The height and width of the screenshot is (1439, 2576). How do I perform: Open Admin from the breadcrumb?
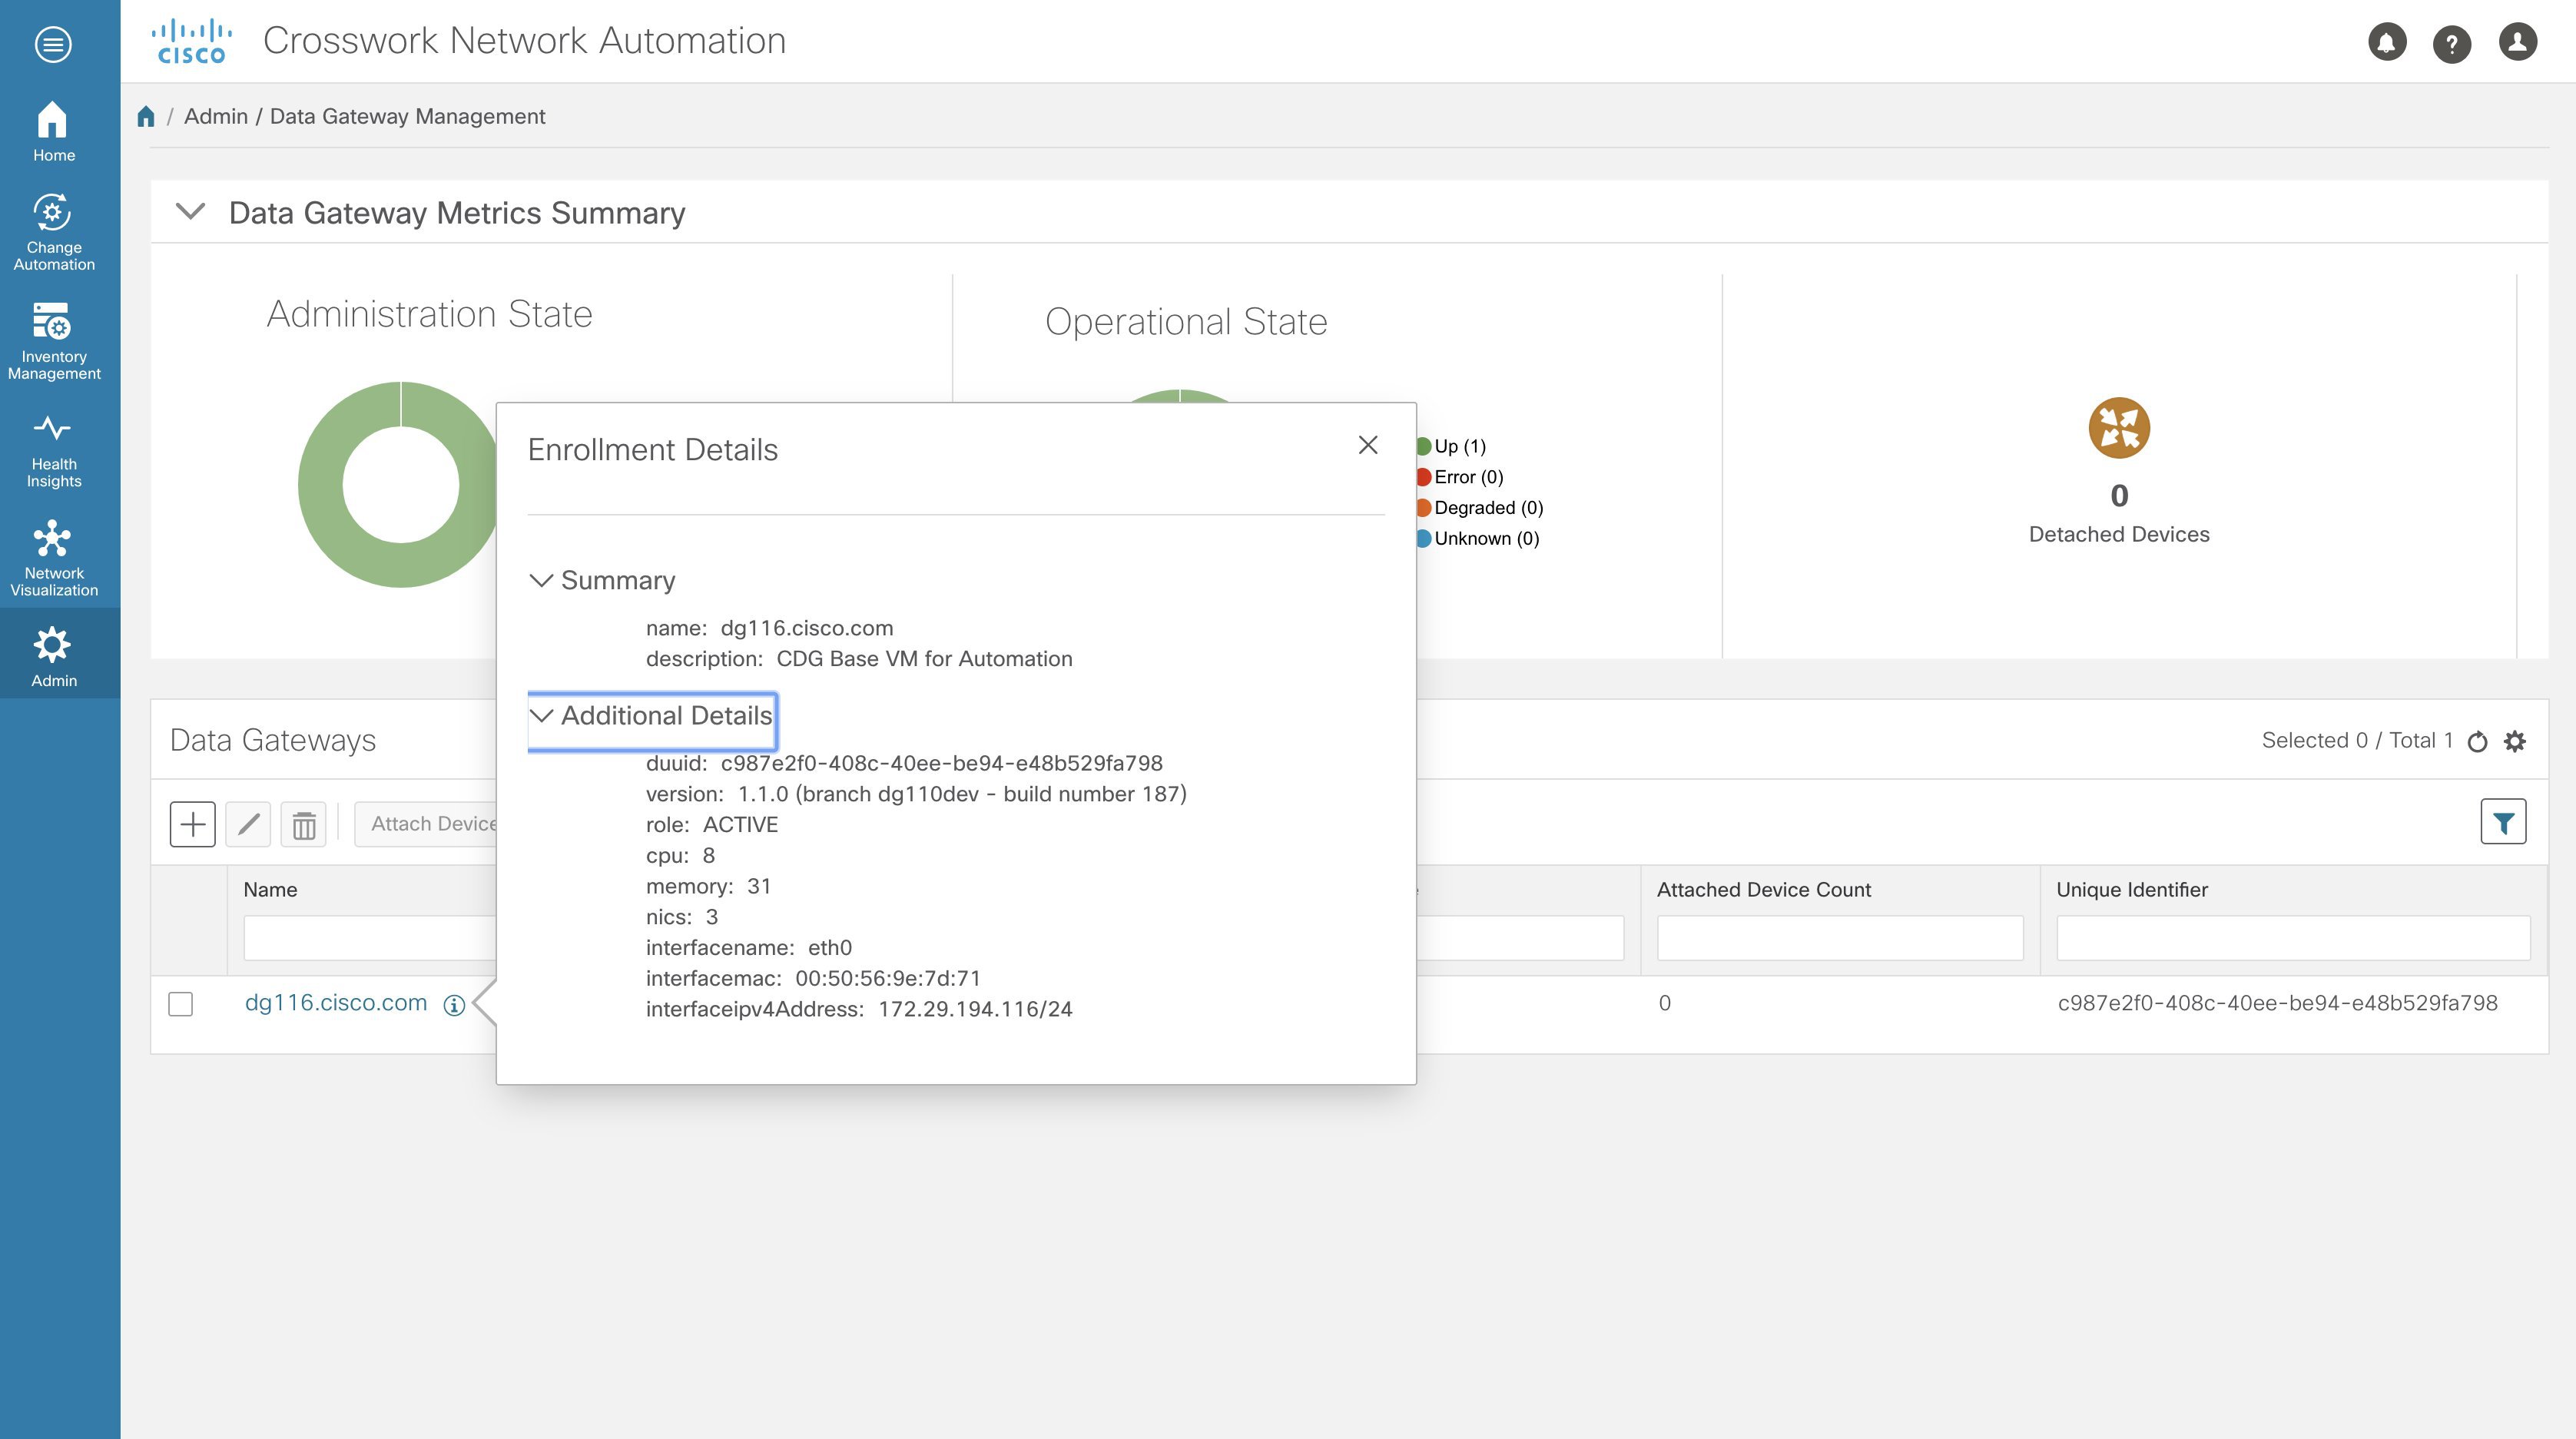click(216, 115)
